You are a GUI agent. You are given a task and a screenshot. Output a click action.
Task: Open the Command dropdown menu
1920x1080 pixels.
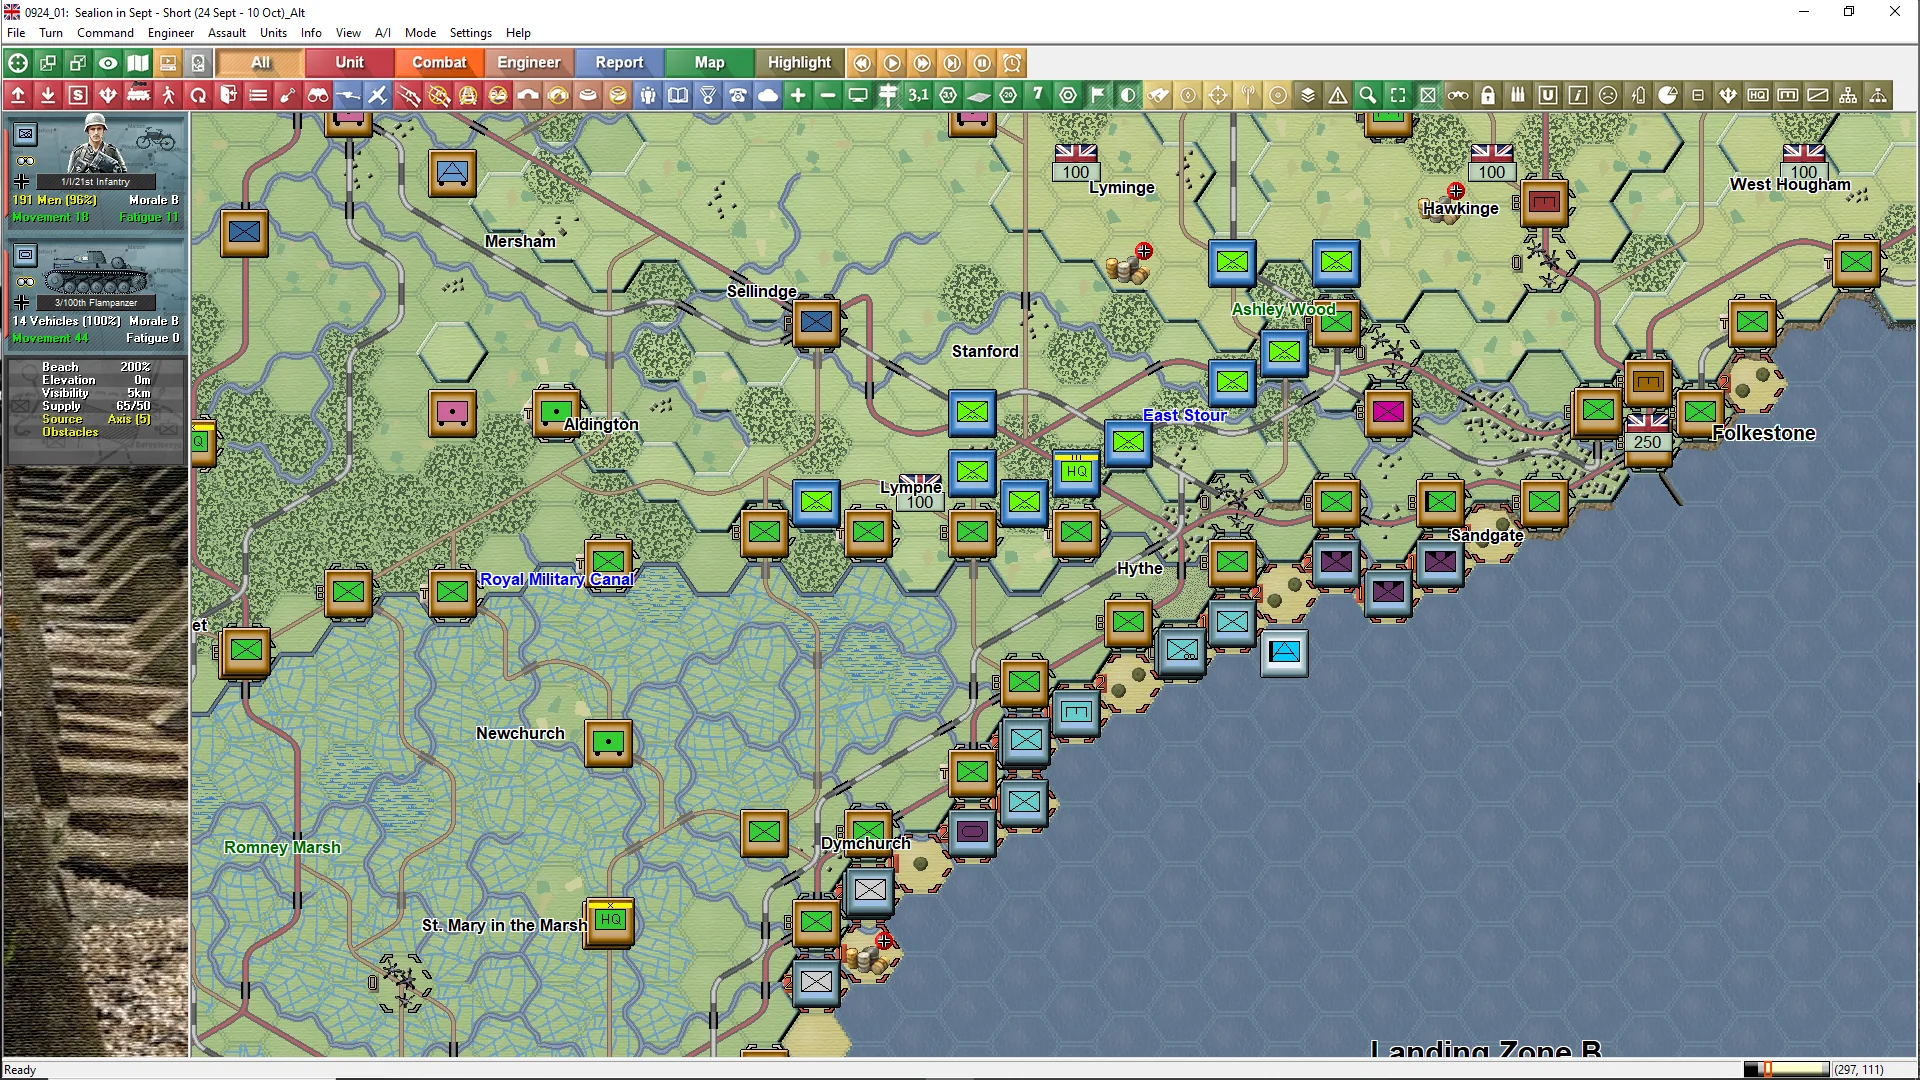(x=105, y=33)
